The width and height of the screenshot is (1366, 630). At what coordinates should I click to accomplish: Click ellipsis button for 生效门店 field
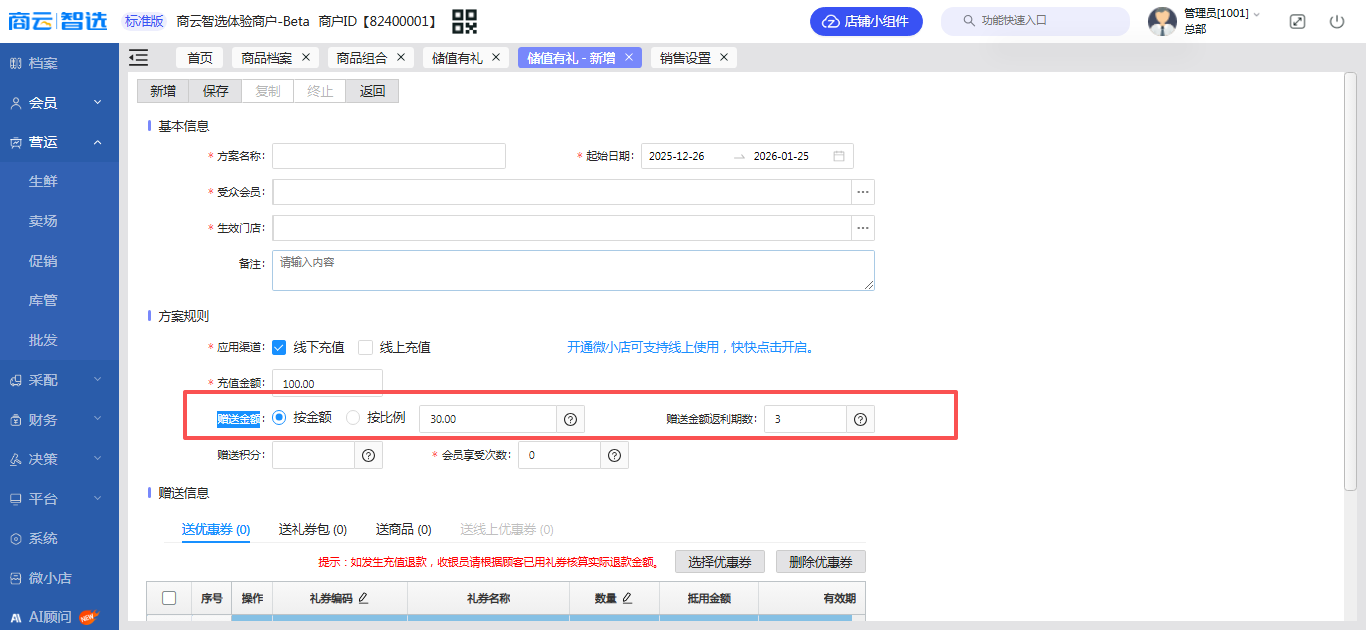click(863, 228)
